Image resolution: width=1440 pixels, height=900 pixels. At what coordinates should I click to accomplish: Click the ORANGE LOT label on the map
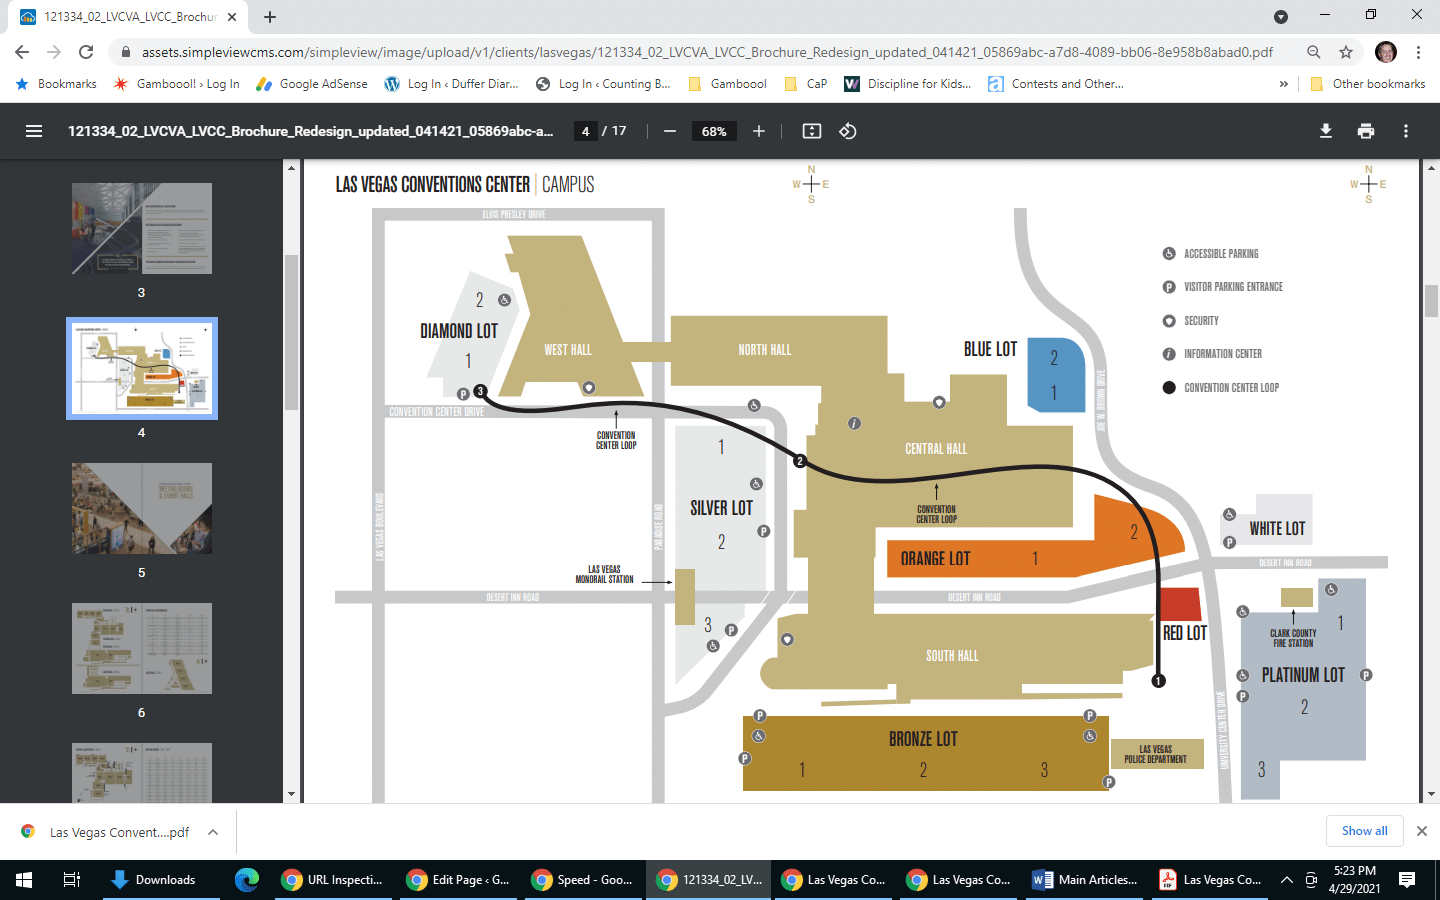click(x=935, y=559)
